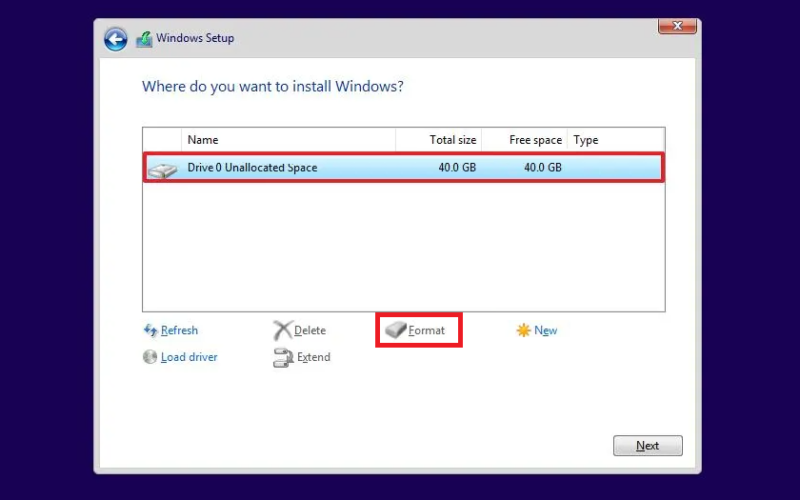The image size is (800, 500).
Task: Open the Refresh link
Action: coord(179,331)
